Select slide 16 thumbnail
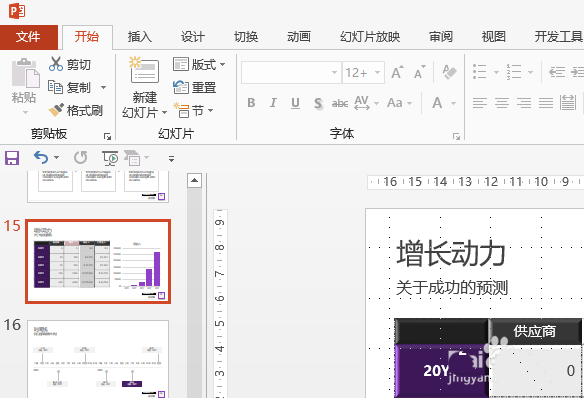Screen dimensions: 584x398 point(98,359)
